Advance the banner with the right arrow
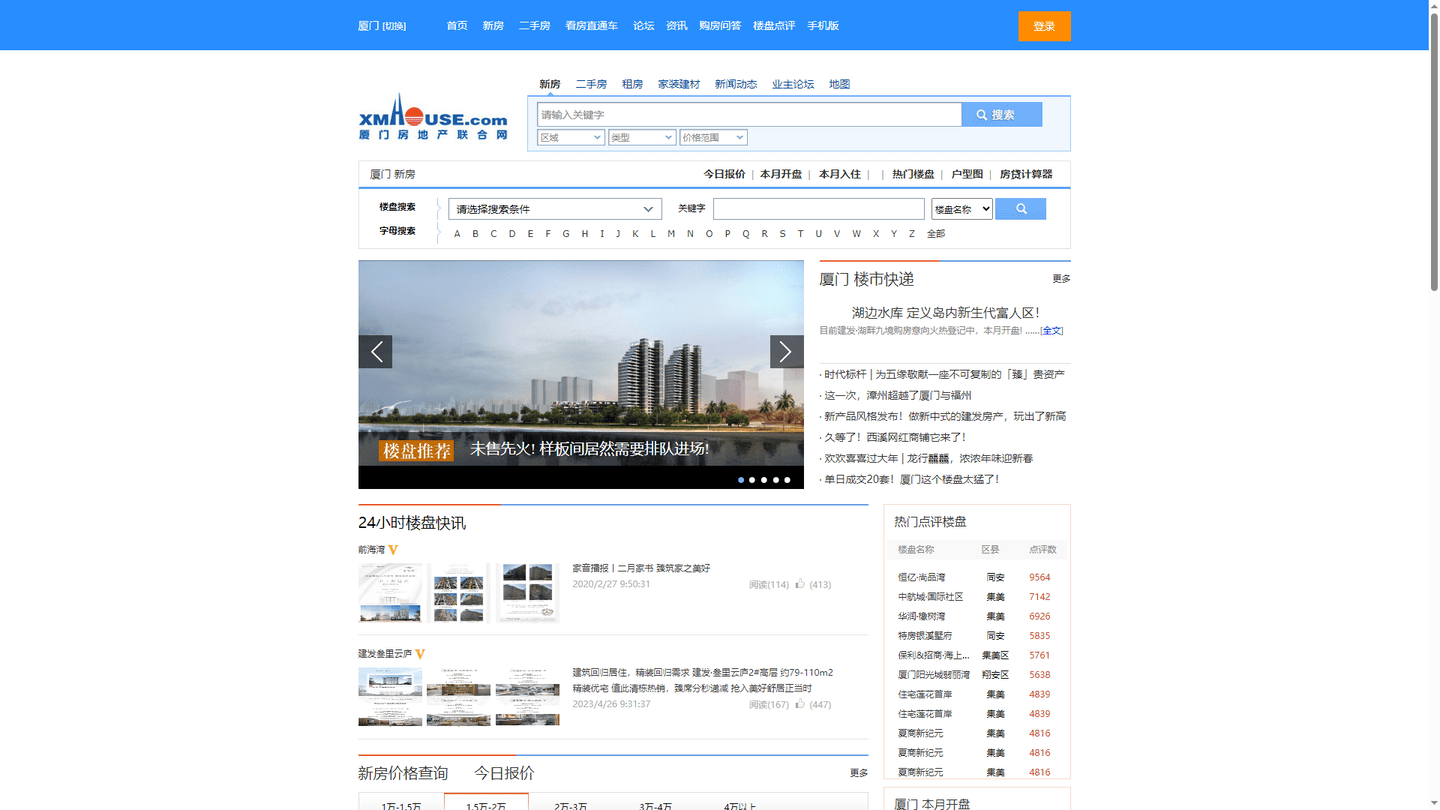This screenshot has width=1440, height=810. click(x=786, y=351)
